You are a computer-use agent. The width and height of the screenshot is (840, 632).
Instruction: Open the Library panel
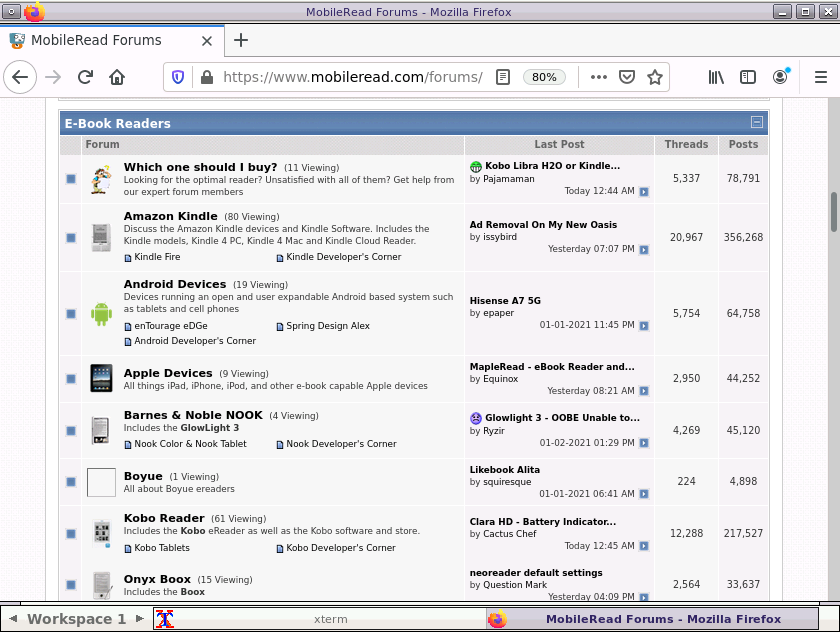point(716,77)
